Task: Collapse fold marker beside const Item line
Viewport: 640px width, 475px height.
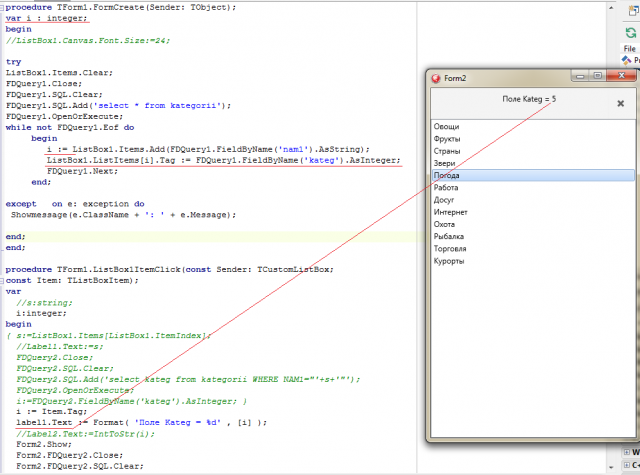Action: point(2,281)
